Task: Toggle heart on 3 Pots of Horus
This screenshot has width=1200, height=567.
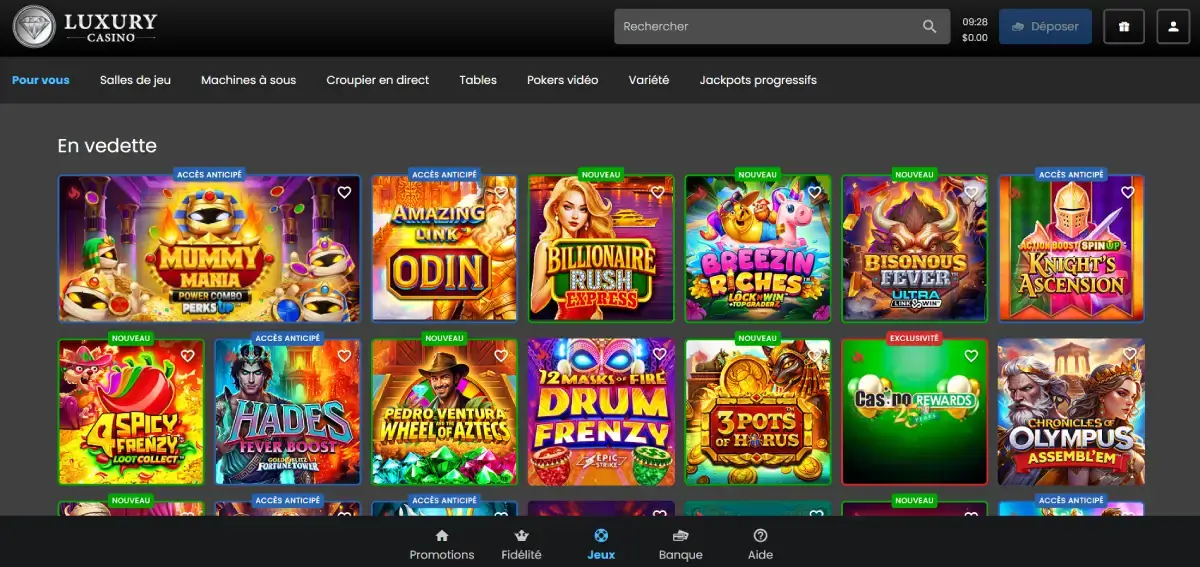Action: tap(814, 355)
